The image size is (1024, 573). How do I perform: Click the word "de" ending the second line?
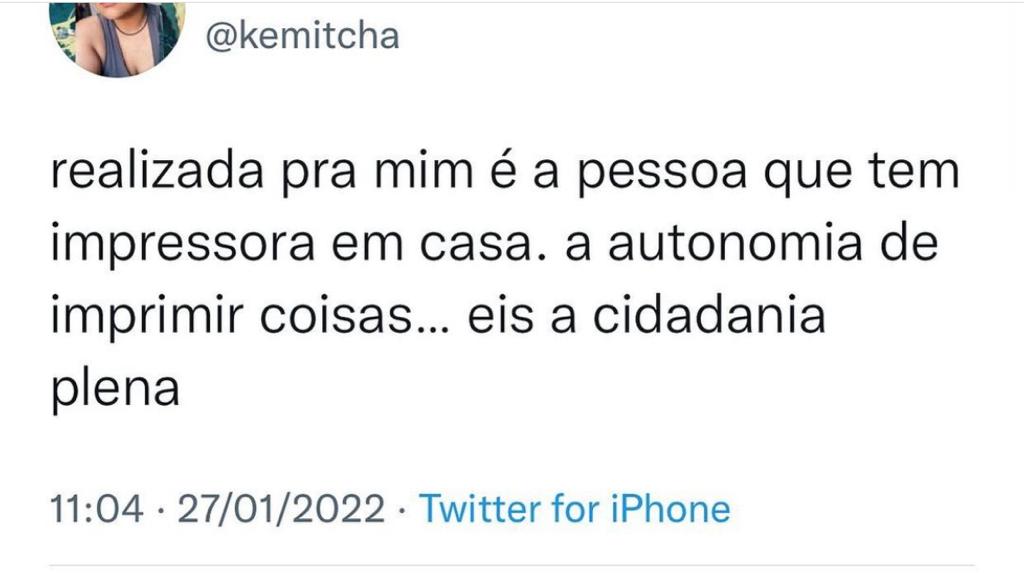pos(912,245)
